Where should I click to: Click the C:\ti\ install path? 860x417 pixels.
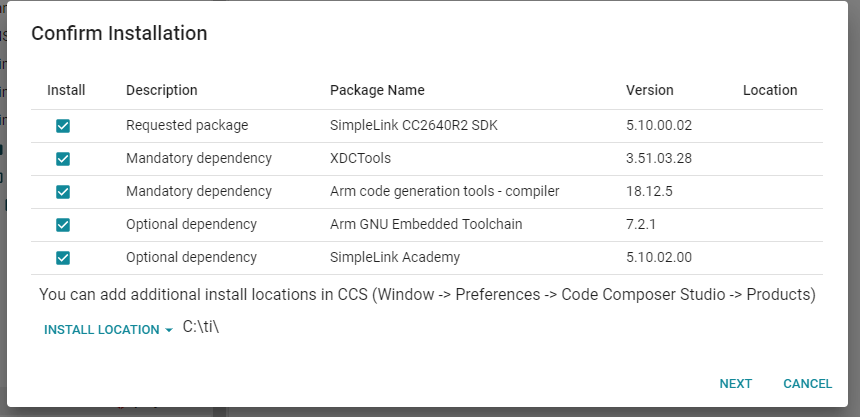pyautogui.click(x=200, y=328)
